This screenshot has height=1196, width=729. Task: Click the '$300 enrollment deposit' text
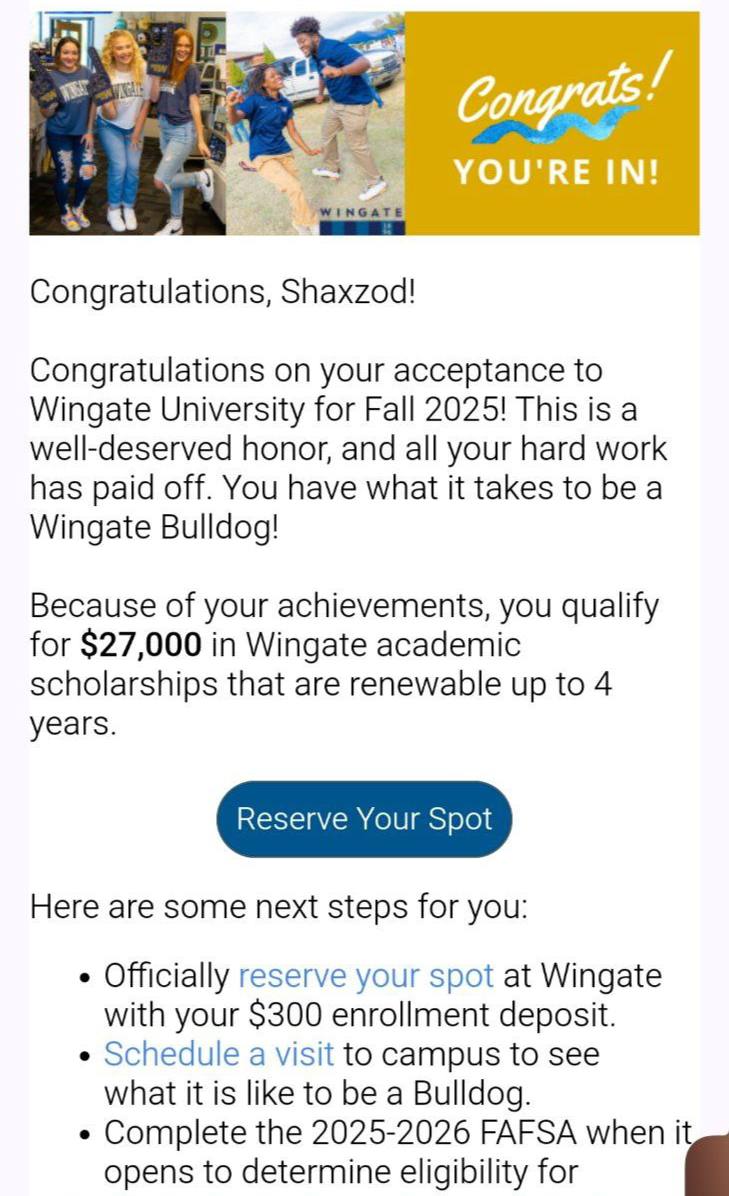click(x=432, y=1015)
